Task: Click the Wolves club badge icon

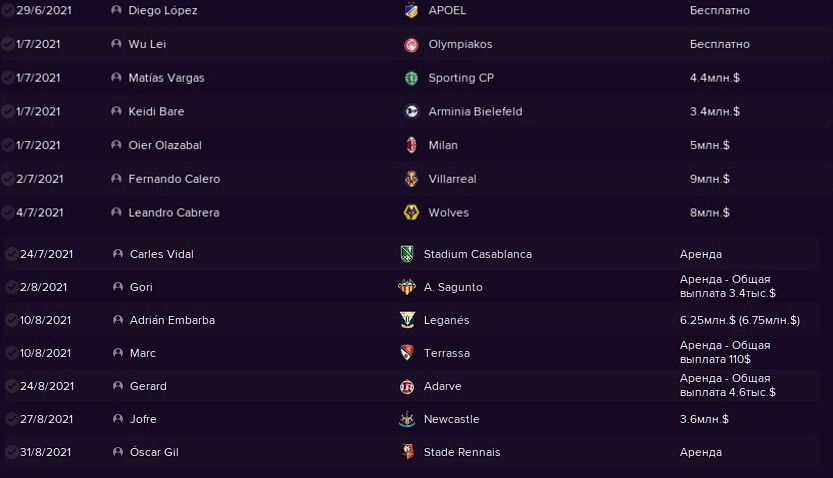Action: tap(410, 212)
